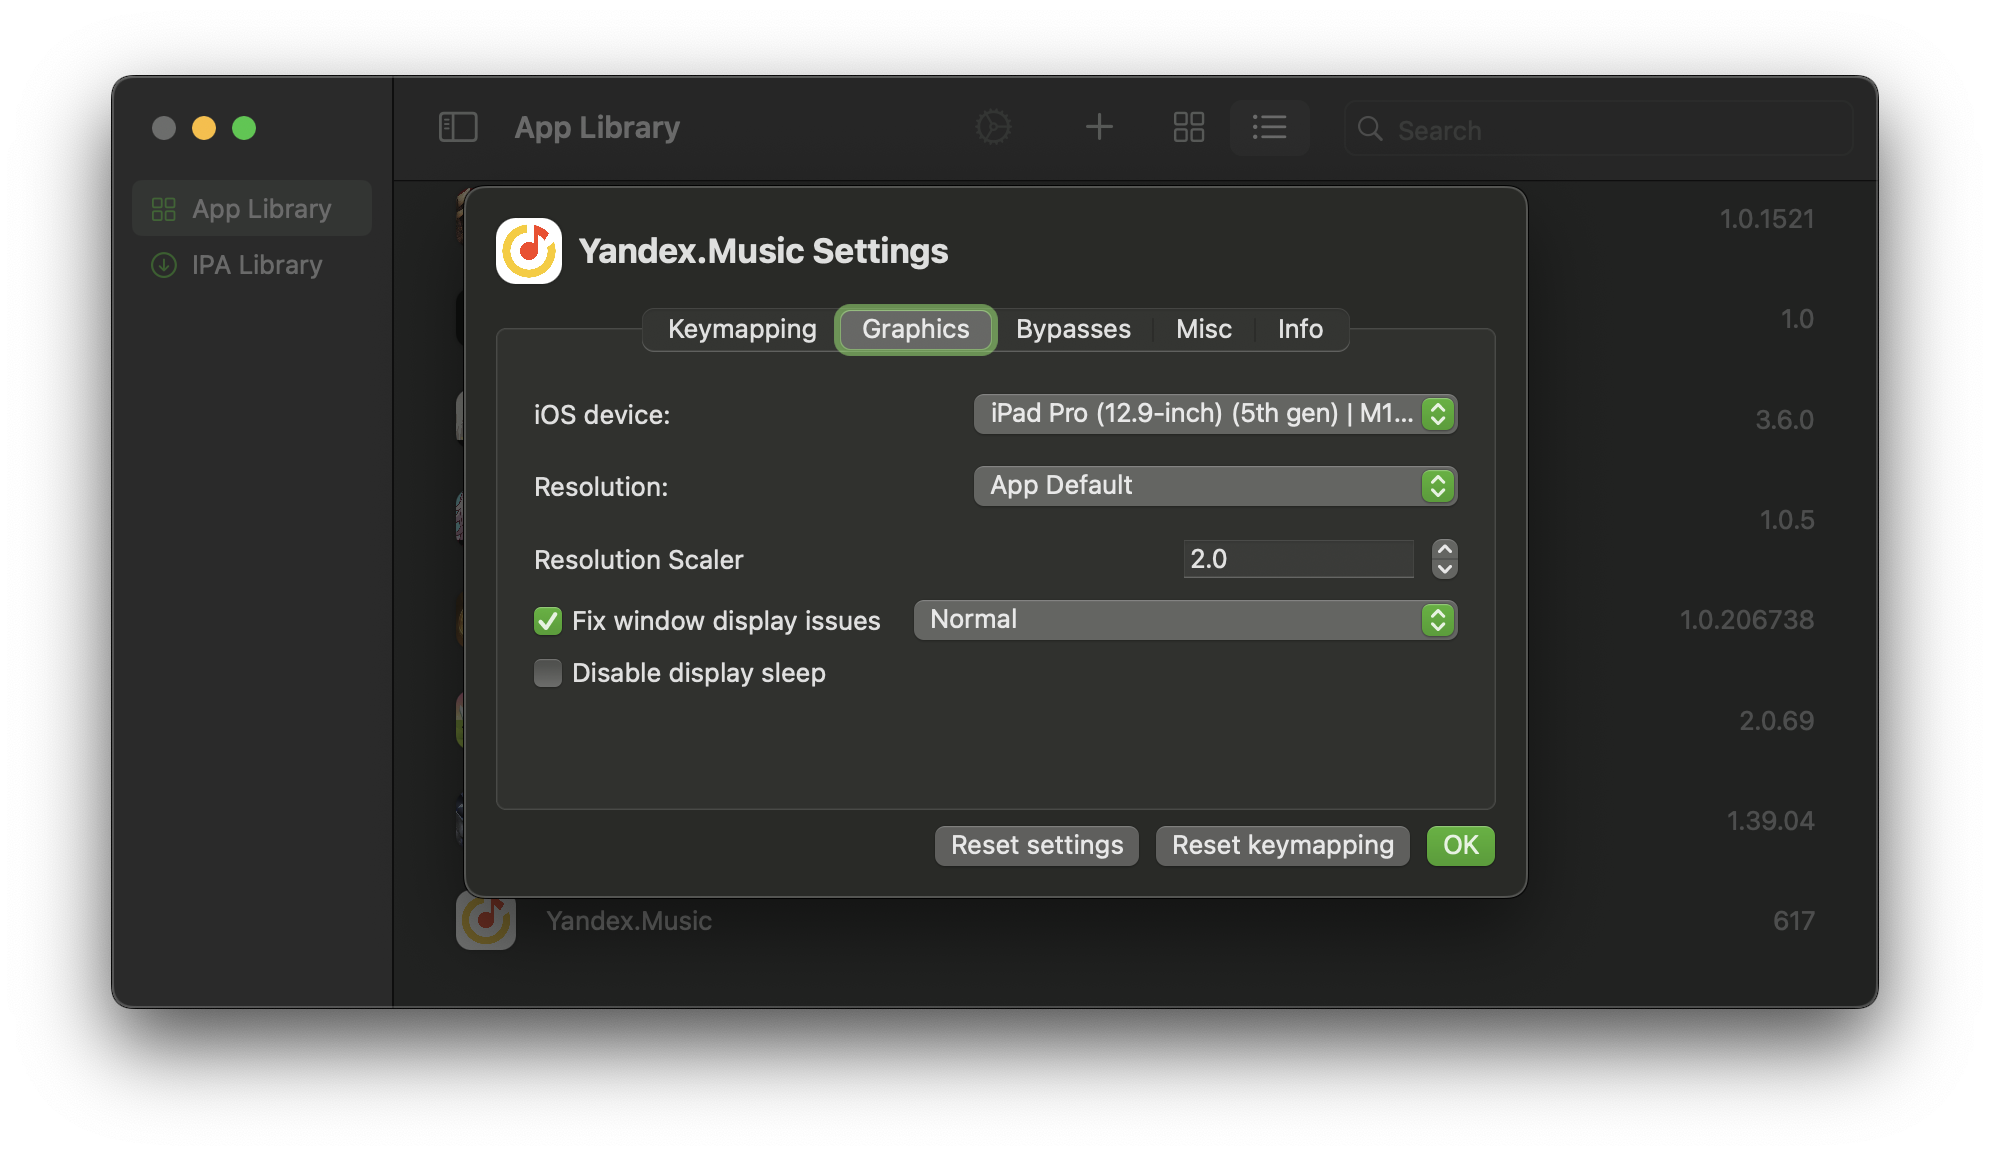Open the iOS device dropdown
The height and width of the screenshot is (1156, 1990).
[1214, 414]
